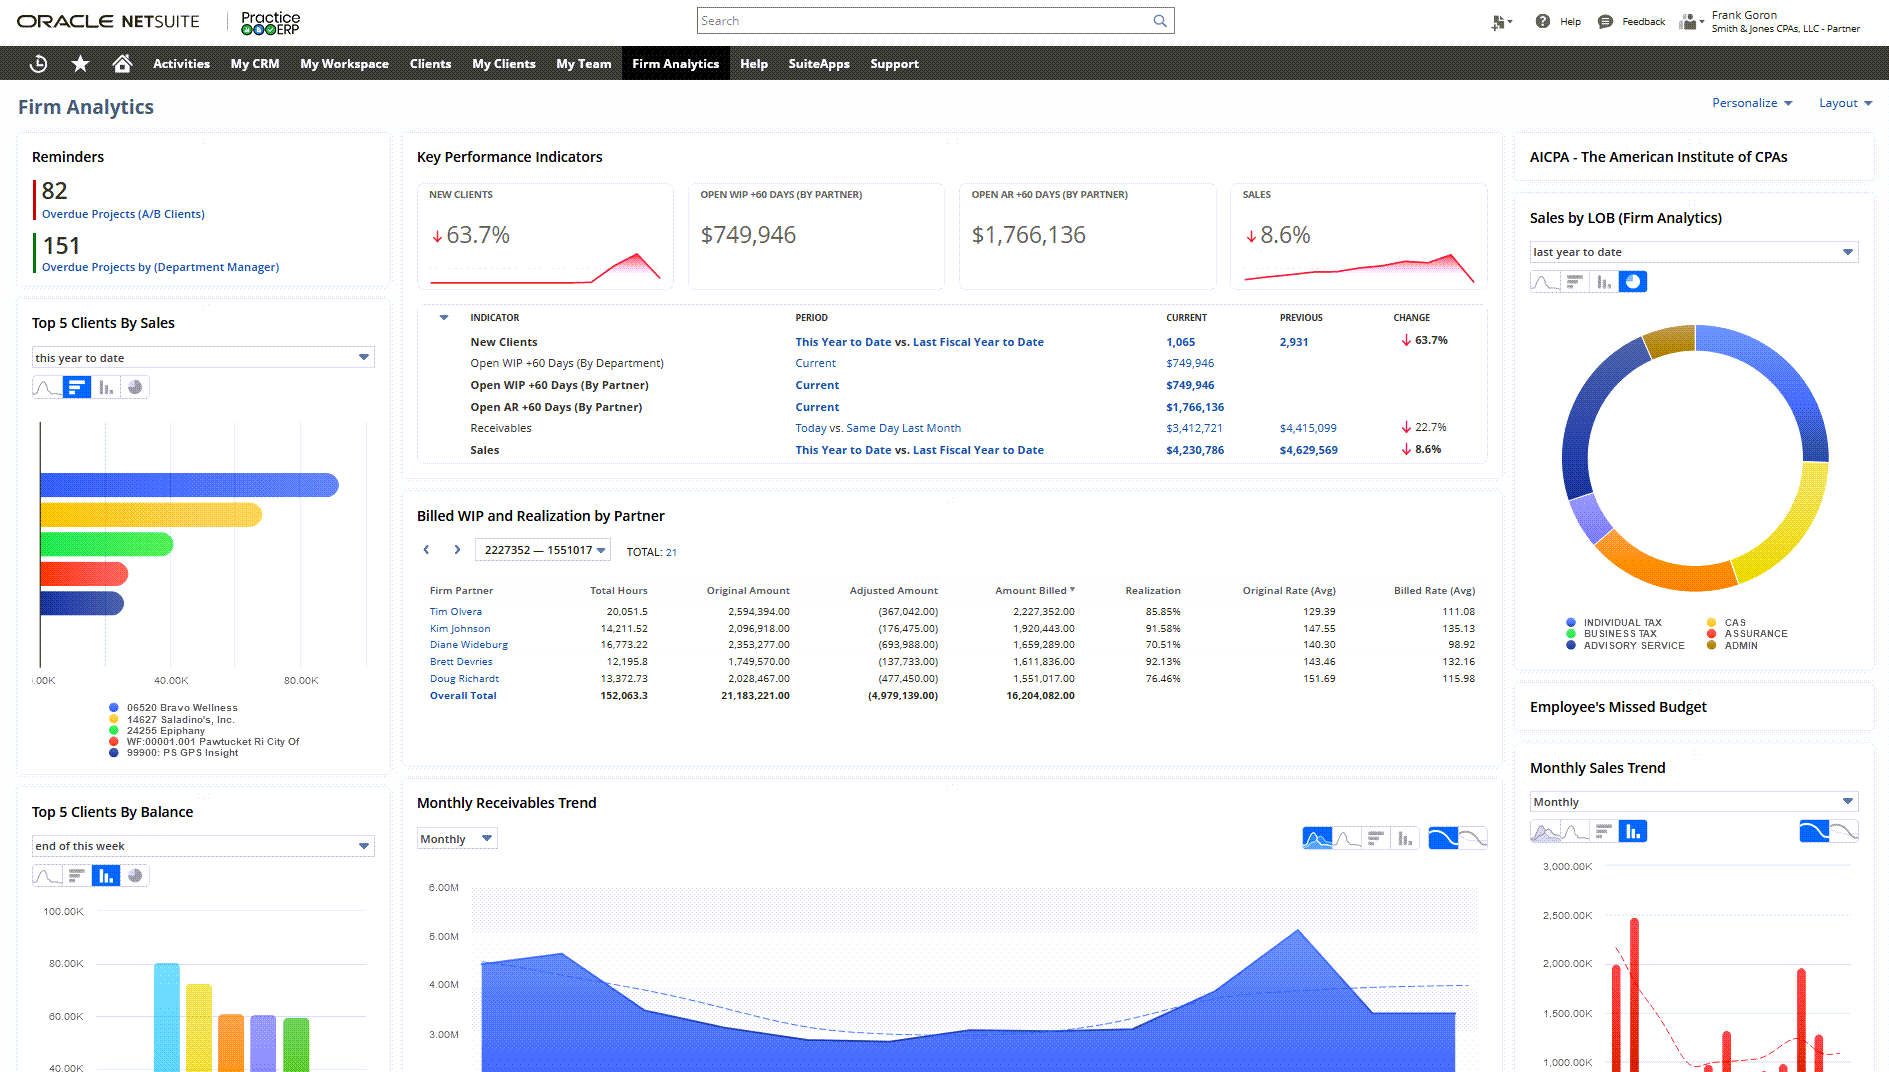Screen dimensions: 1889x1072
Task: Open the Shortcuts star icon
Action: point(80,64)
